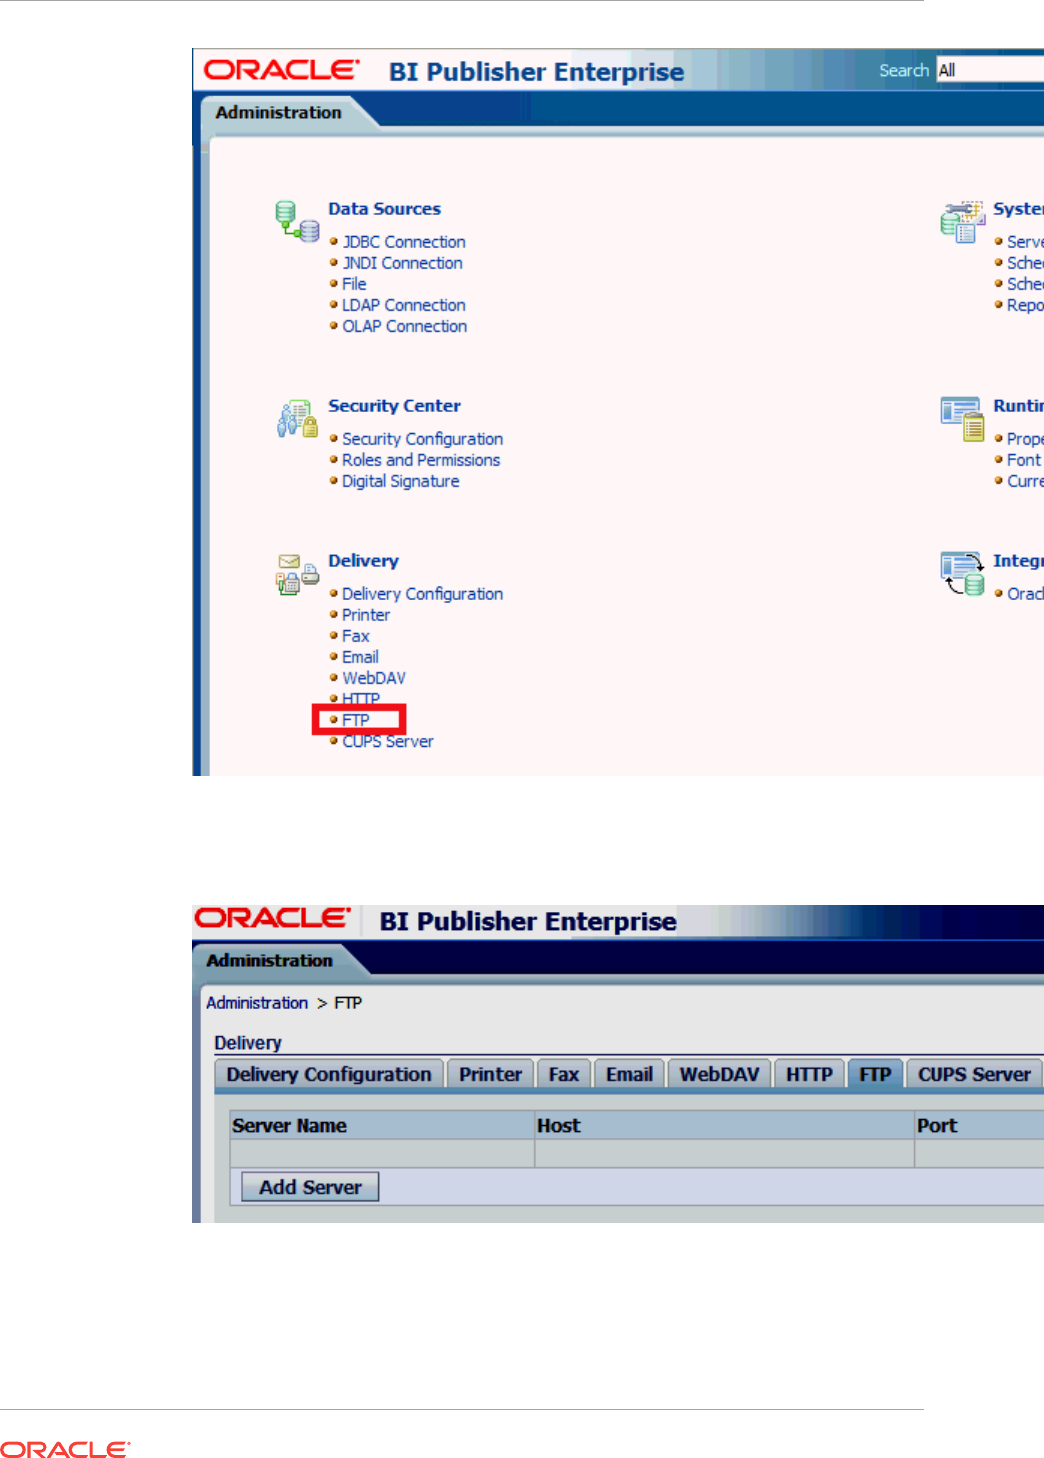Open the CUPS Server link
Viewport: 1044px width, 1458px height.
tap(388, 741)
